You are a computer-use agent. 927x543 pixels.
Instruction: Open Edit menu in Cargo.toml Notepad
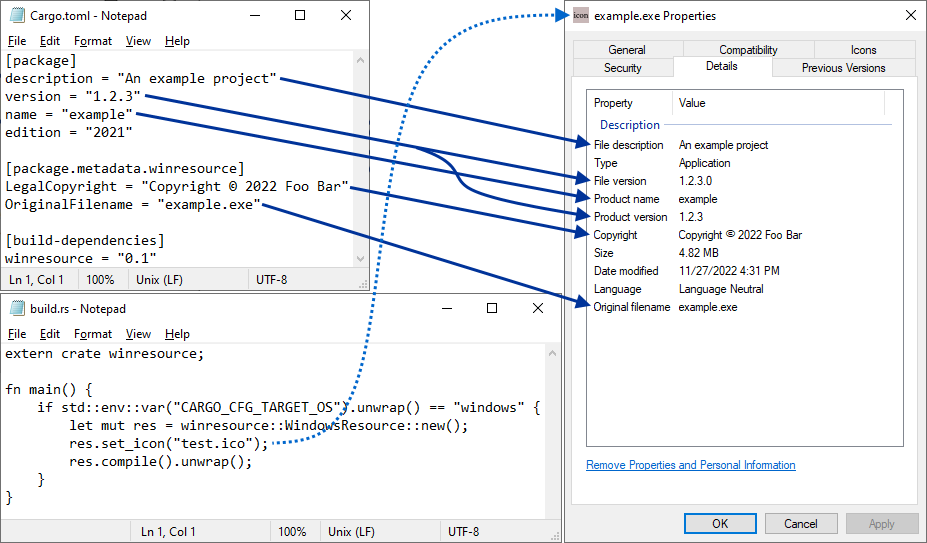coord(50,41)
